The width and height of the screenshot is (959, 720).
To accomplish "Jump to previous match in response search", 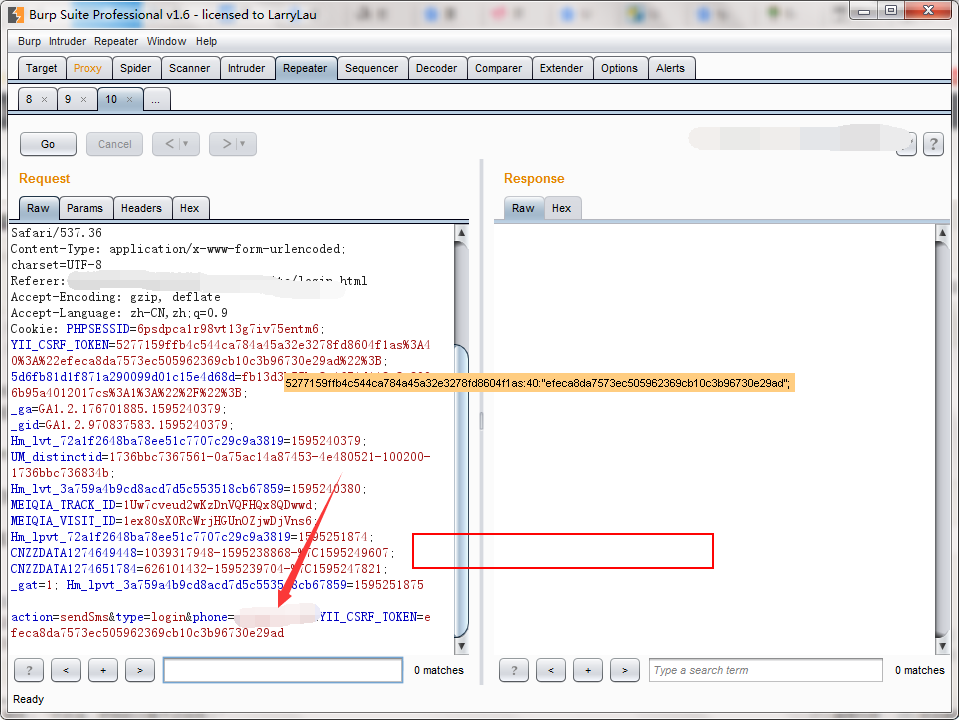I will coord(551,670).
